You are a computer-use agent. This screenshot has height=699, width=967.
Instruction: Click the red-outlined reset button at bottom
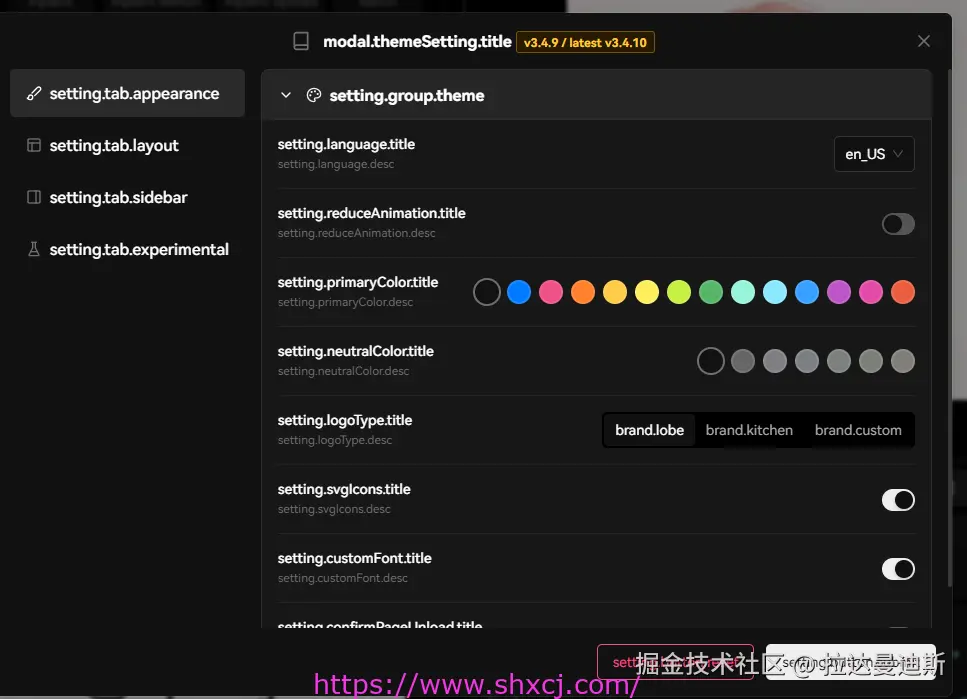675,662
